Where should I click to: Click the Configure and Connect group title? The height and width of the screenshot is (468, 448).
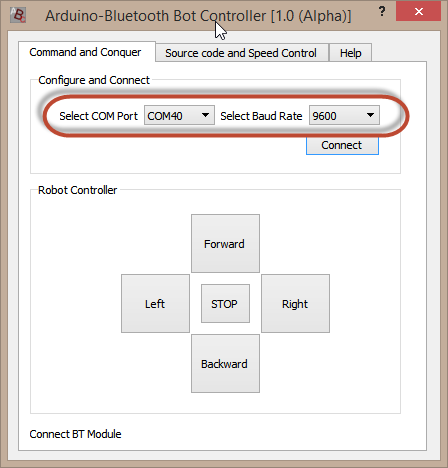[x=94, y=80]
